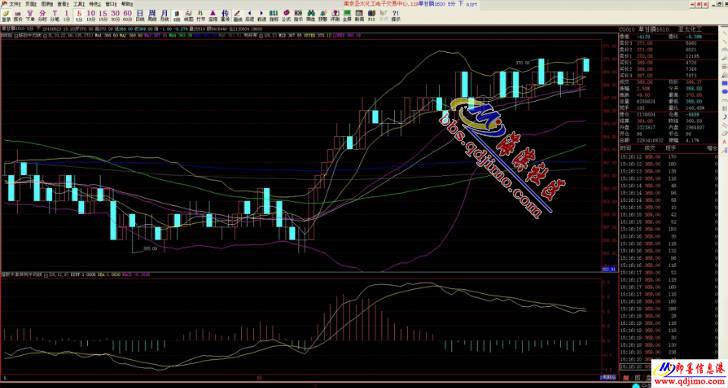The width and height of the screenshot is (728, 388).
Task: Expand the MACD sub-chart indicator parameter box
Action: [x=46, y=275]
